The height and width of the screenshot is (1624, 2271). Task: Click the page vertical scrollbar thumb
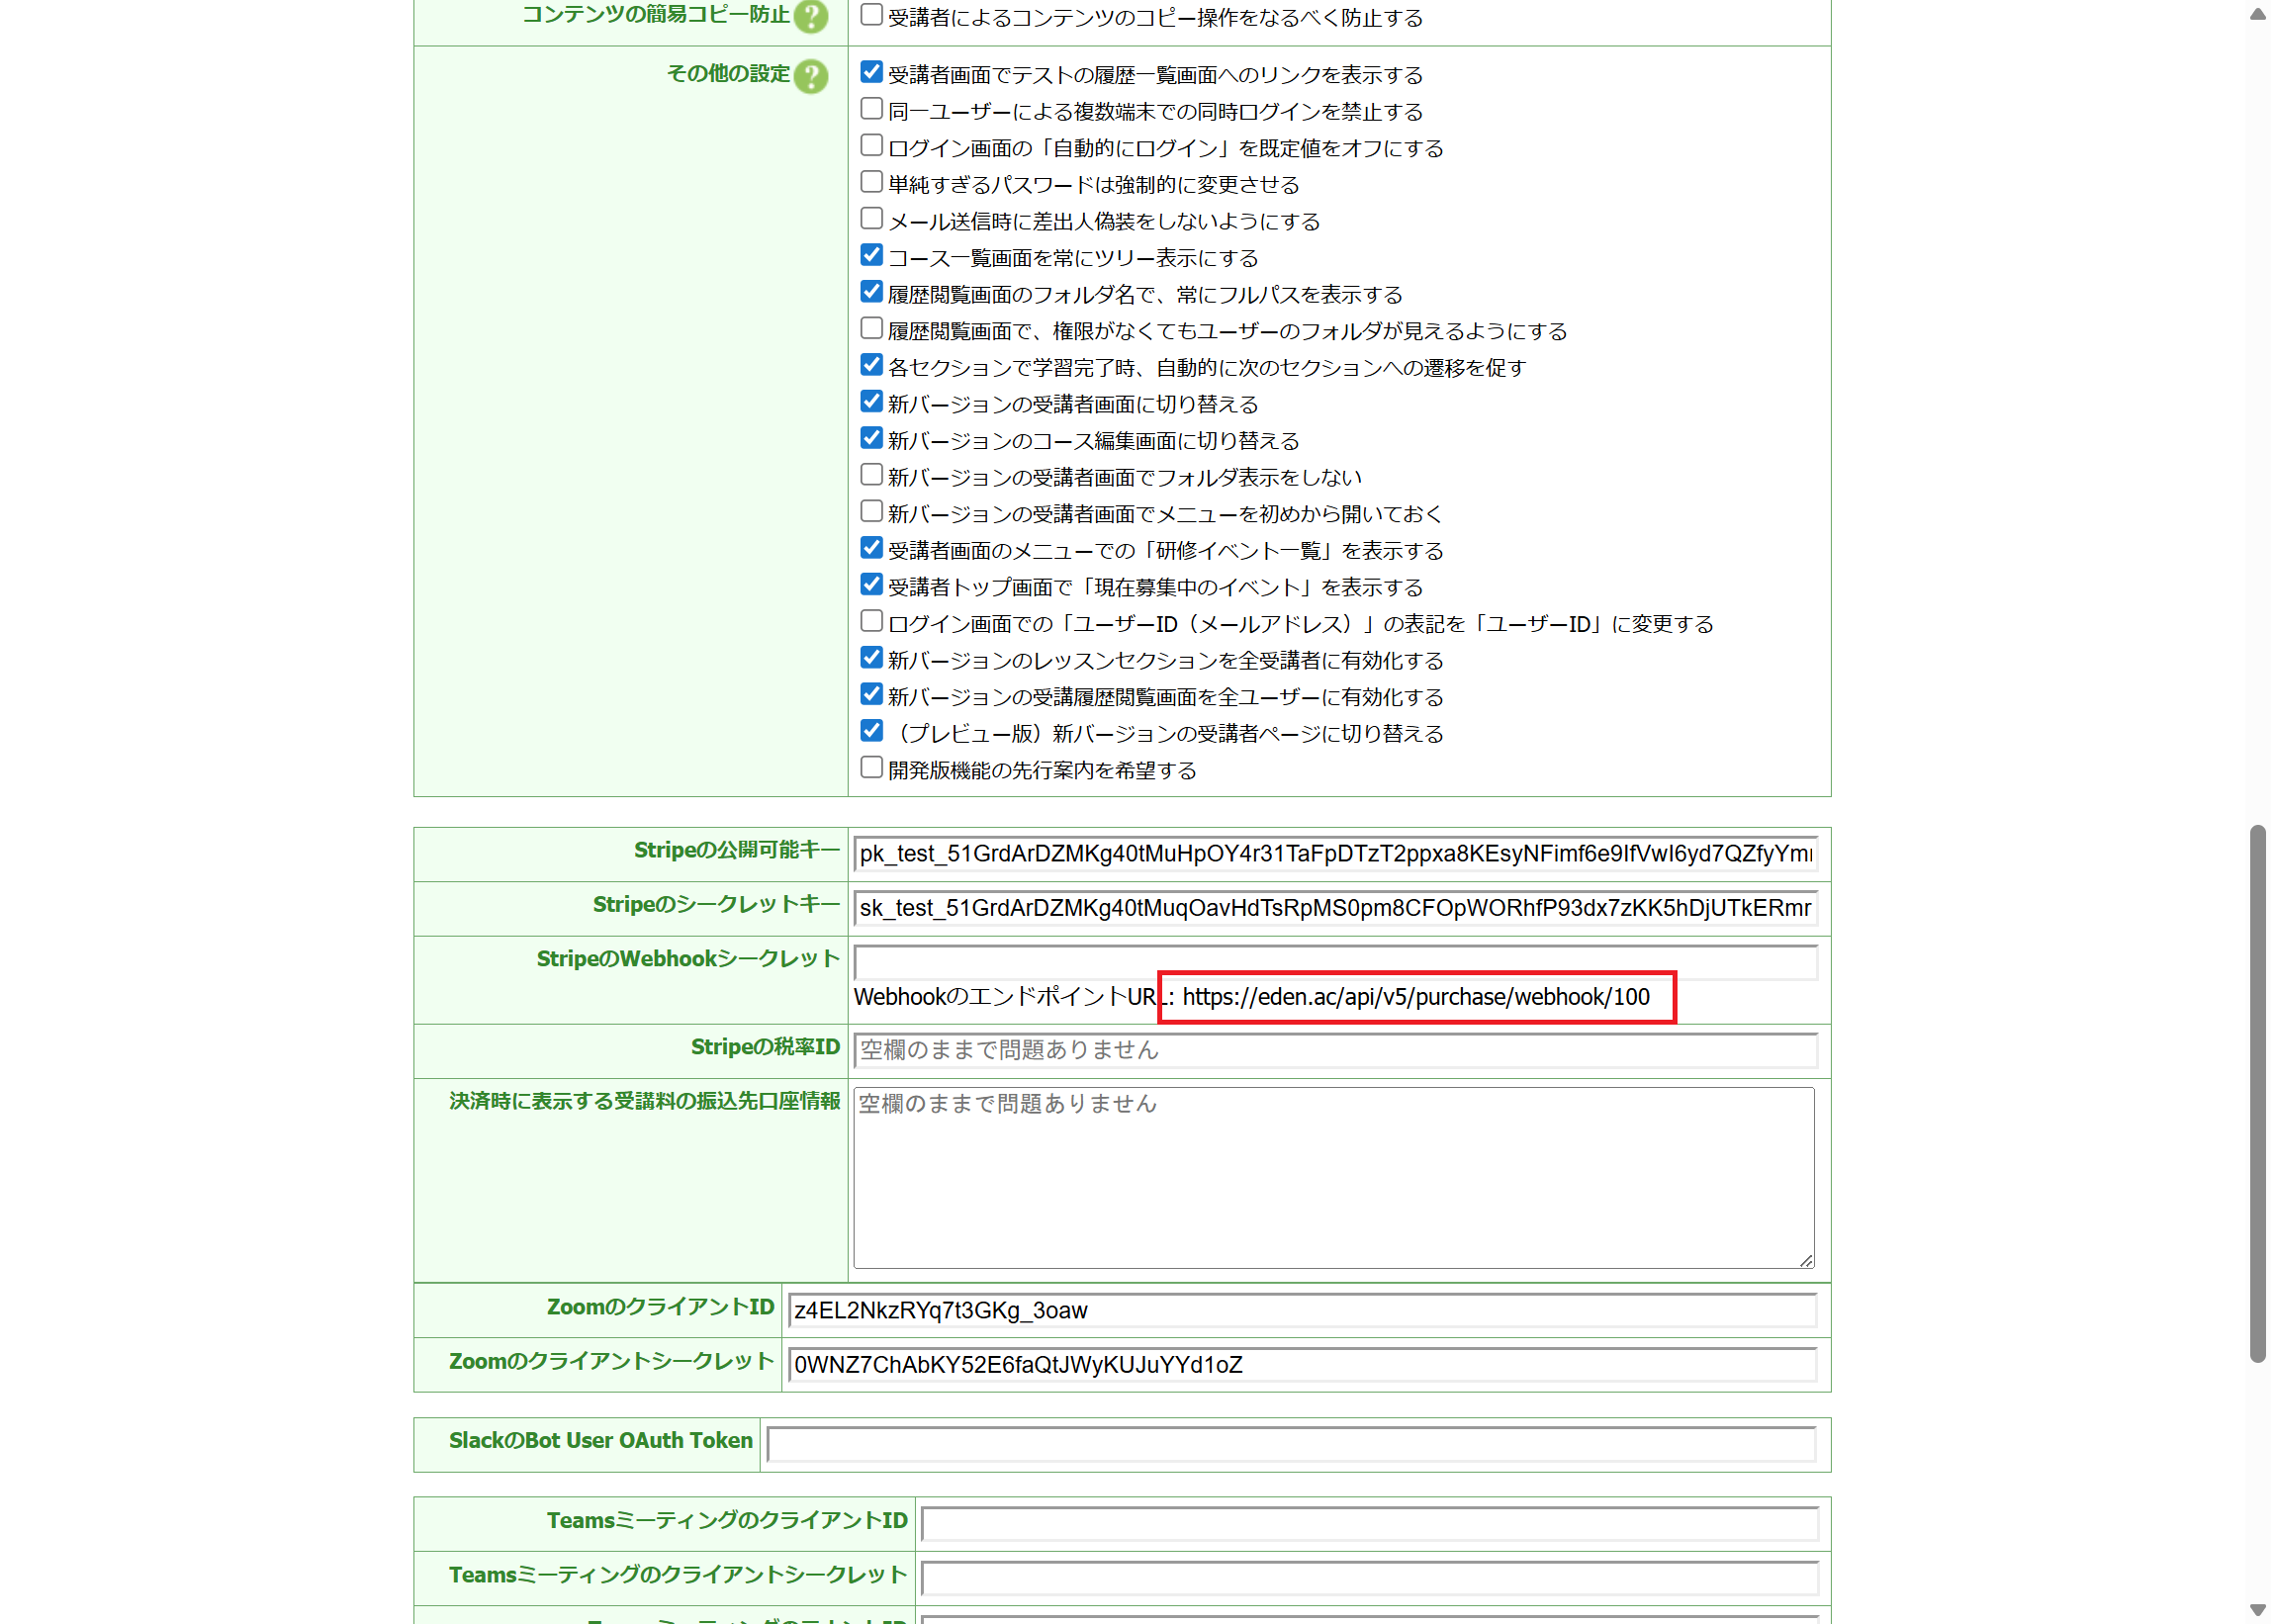(2258, 1094)
